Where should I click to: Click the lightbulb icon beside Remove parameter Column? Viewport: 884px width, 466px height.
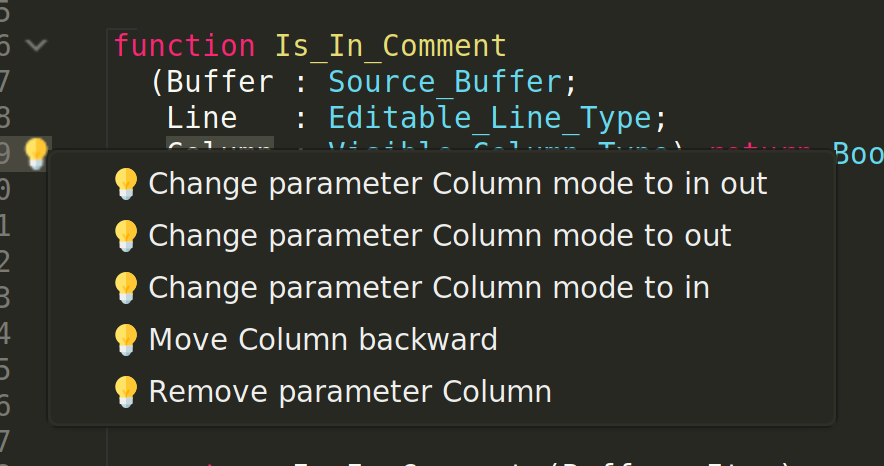[126, 392]
